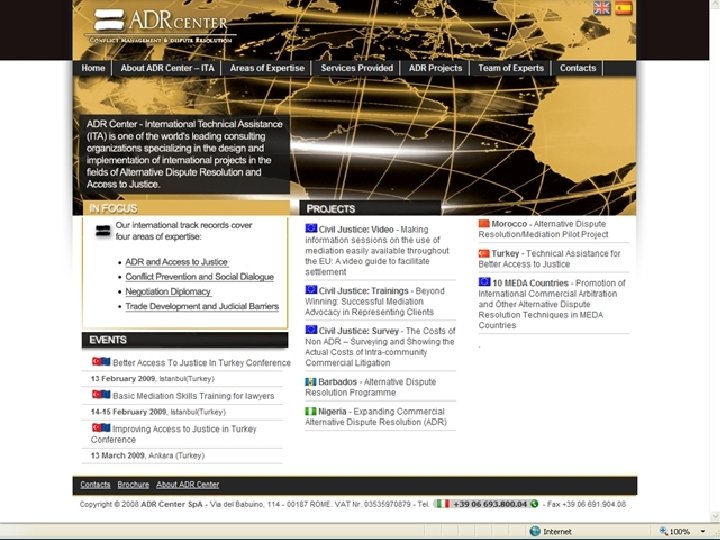
Task: Click flags beside Basic Mediation Skills Training
Action: [x=101, y=394]
